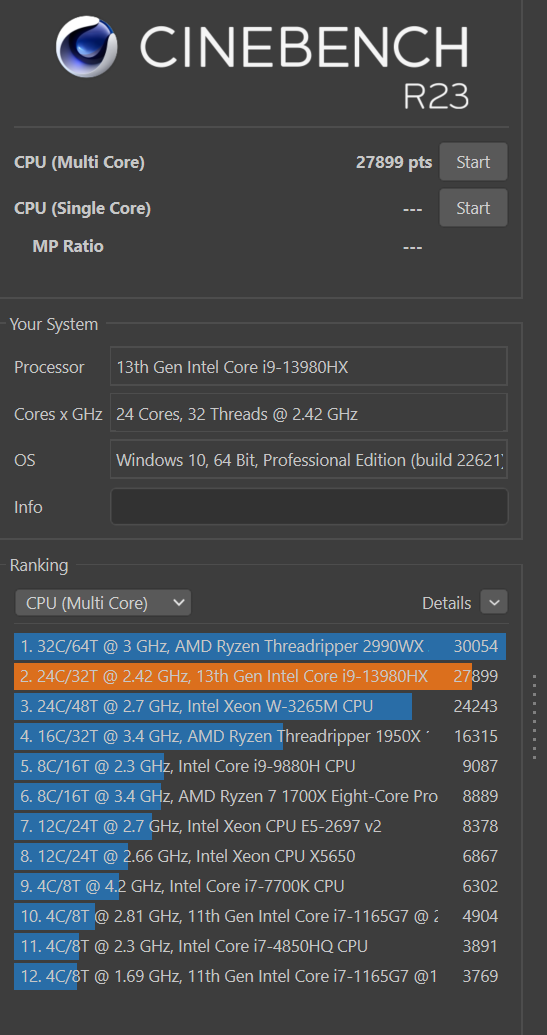Pick the Ryzen 7 1700X ranking row
This screenshot has height=1035, width=547.
click(x=260, y=796)
